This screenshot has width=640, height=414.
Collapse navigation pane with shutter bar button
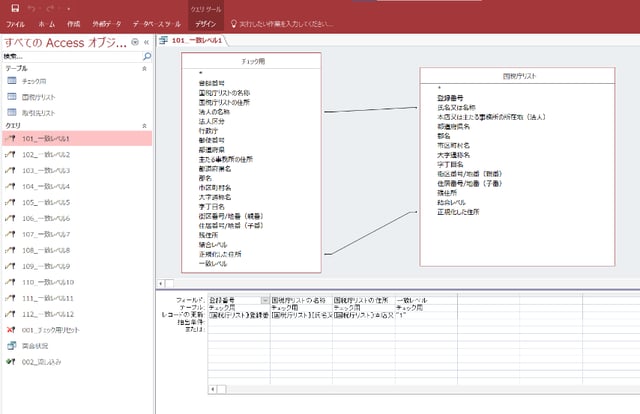tap(147, 43)
